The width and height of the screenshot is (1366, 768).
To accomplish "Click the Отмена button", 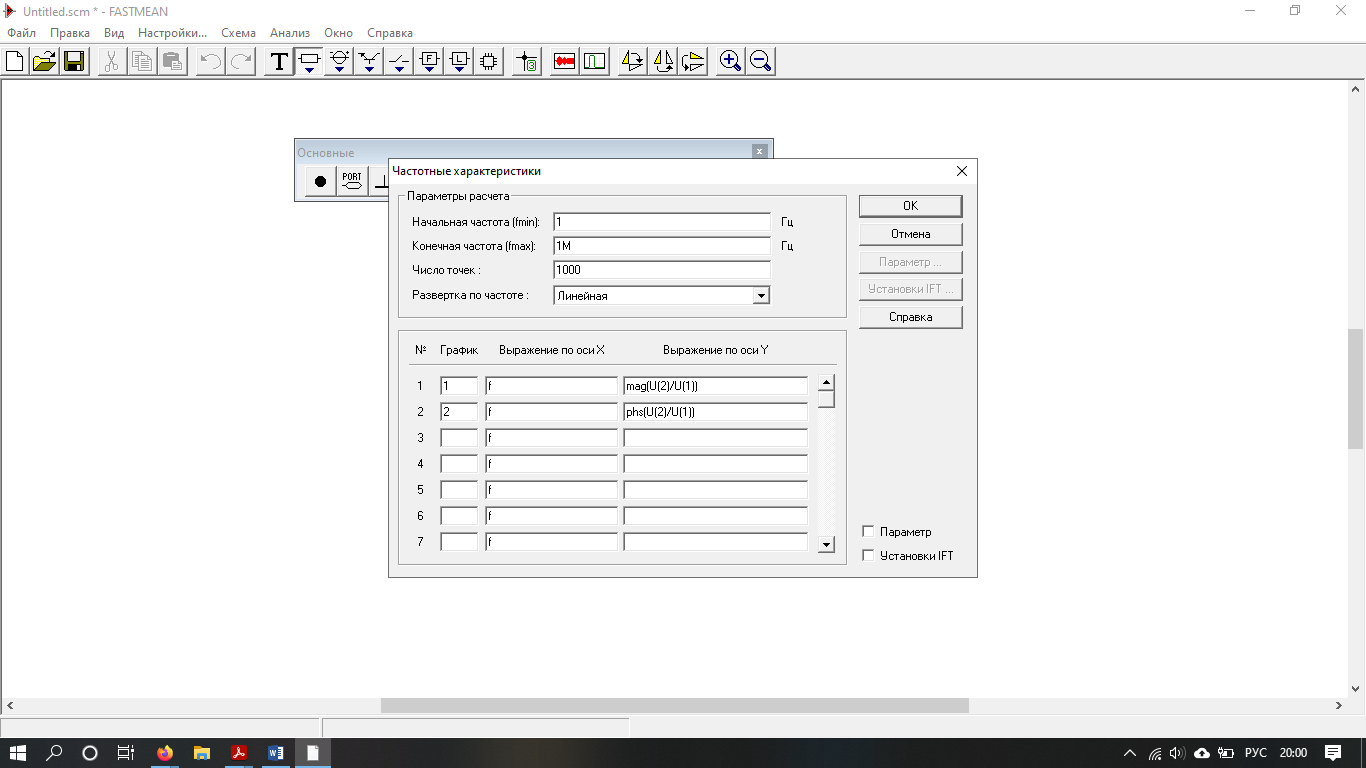I will (x=910, y=234).
